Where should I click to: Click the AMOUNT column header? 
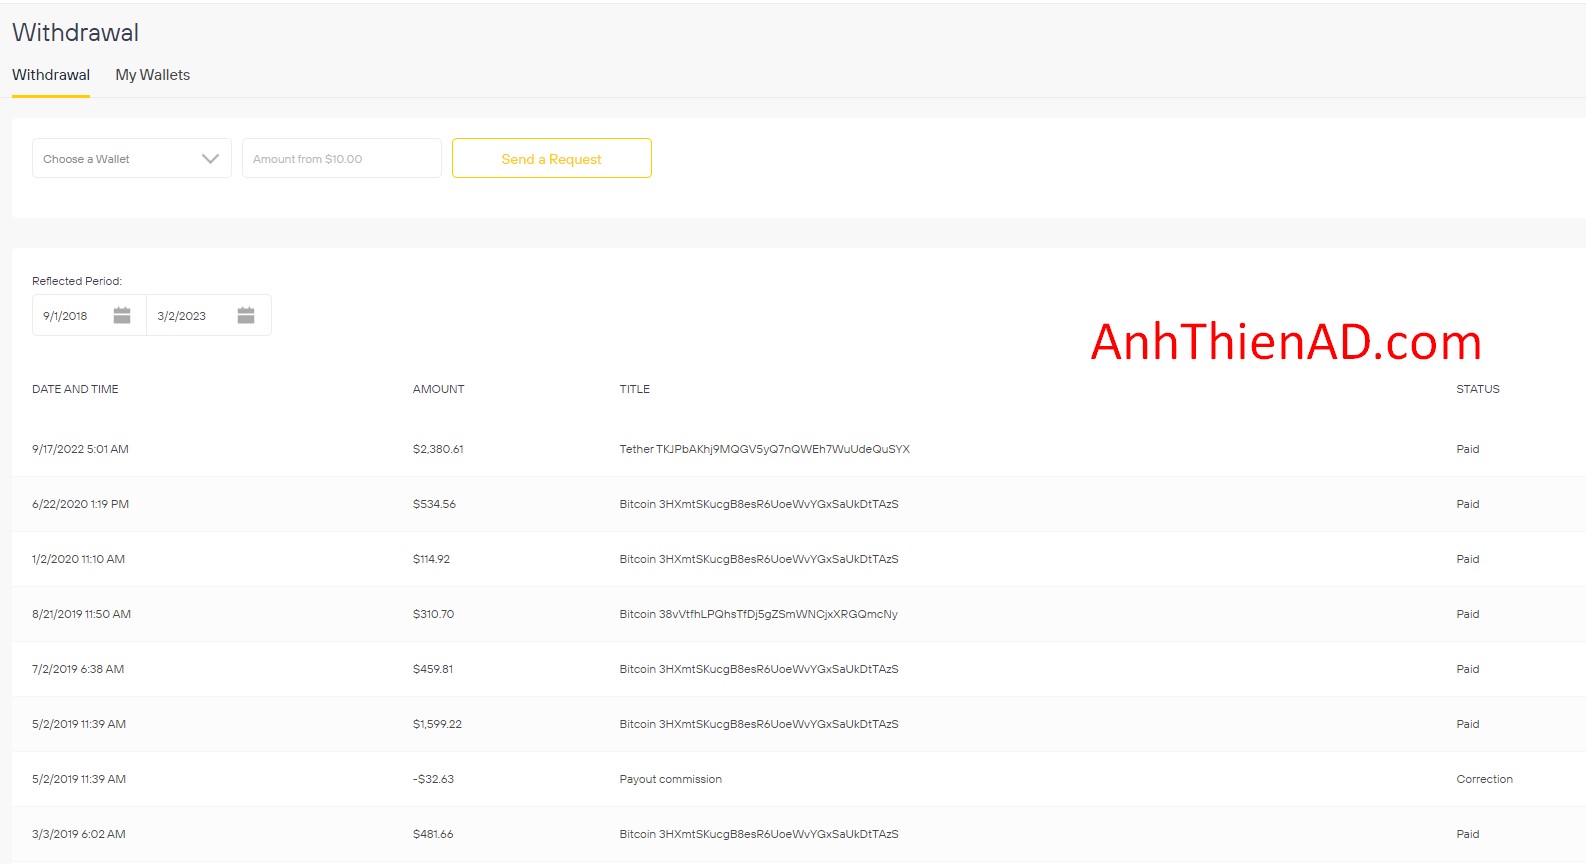point(438,389)
